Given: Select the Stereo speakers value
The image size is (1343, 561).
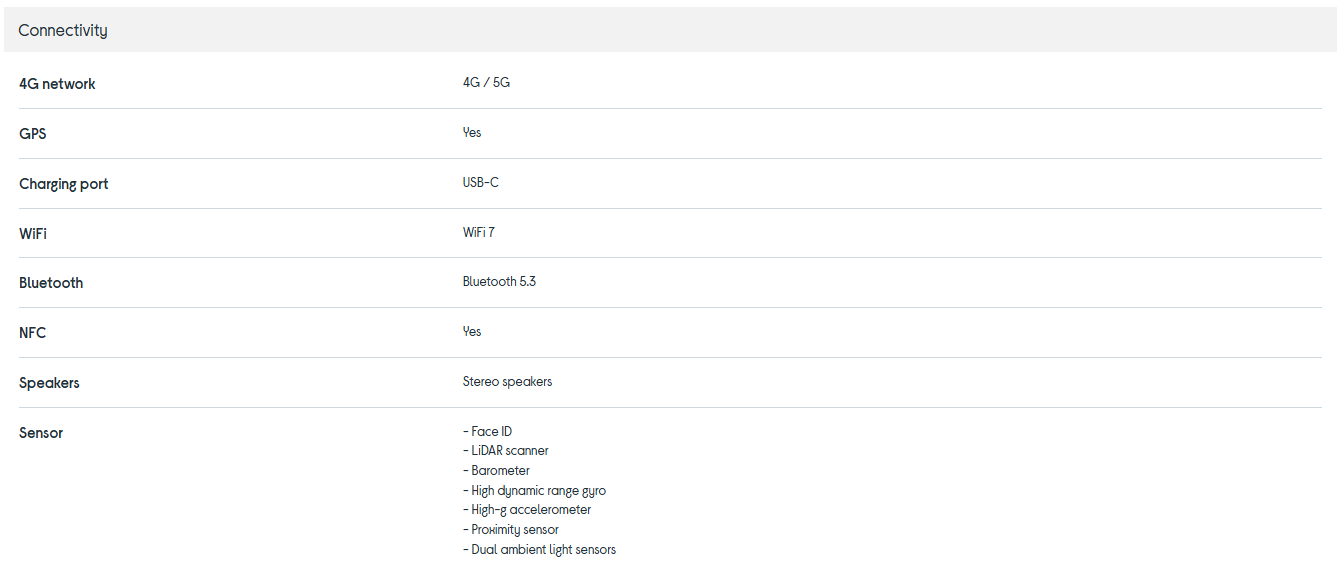Looking at the screenshot, I should click(507, 382).
